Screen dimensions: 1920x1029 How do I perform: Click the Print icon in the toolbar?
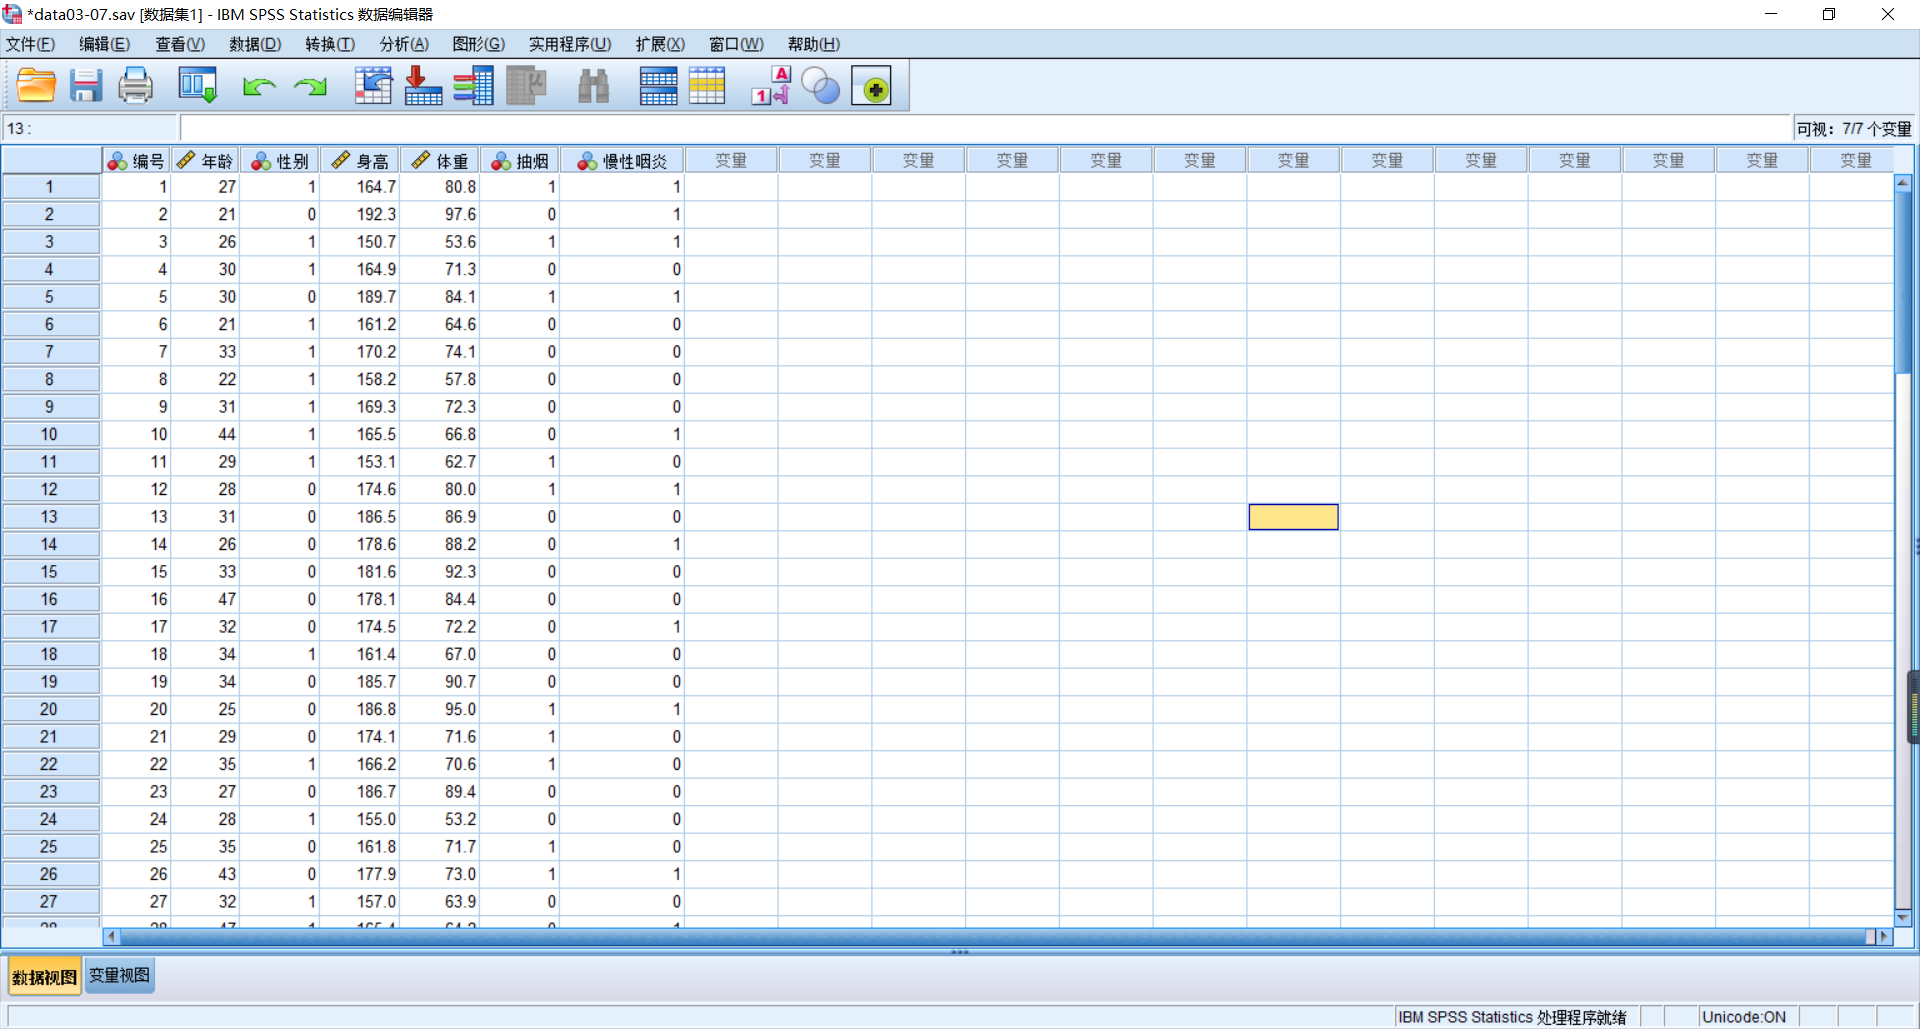tap(136, 86)
